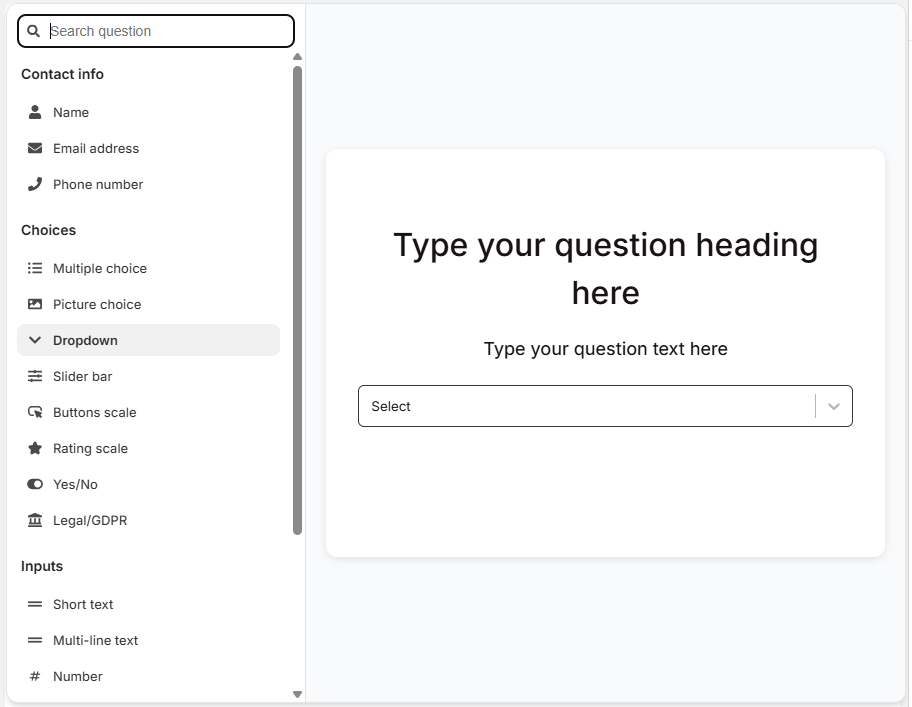The width and height of the screenshot is (912, 707).
Task: Click the Number input hash icon
Action: pos(34,676)
